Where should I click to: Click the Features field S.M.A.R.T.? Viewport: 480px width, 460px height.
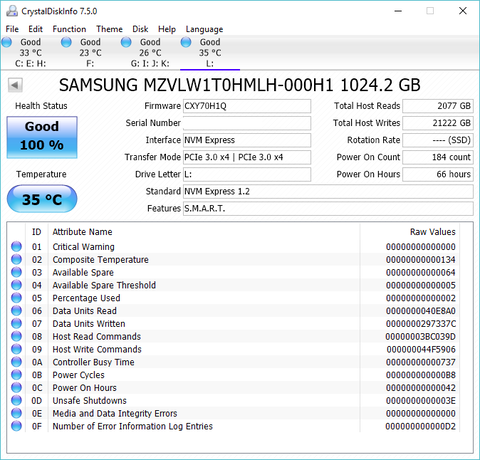tap(328, 208)
